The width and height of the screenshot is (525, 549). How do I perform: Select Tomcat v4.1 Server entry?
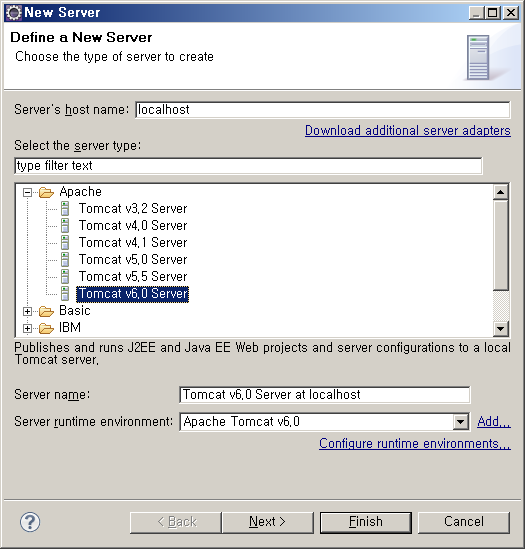click(x=133, y=242)
